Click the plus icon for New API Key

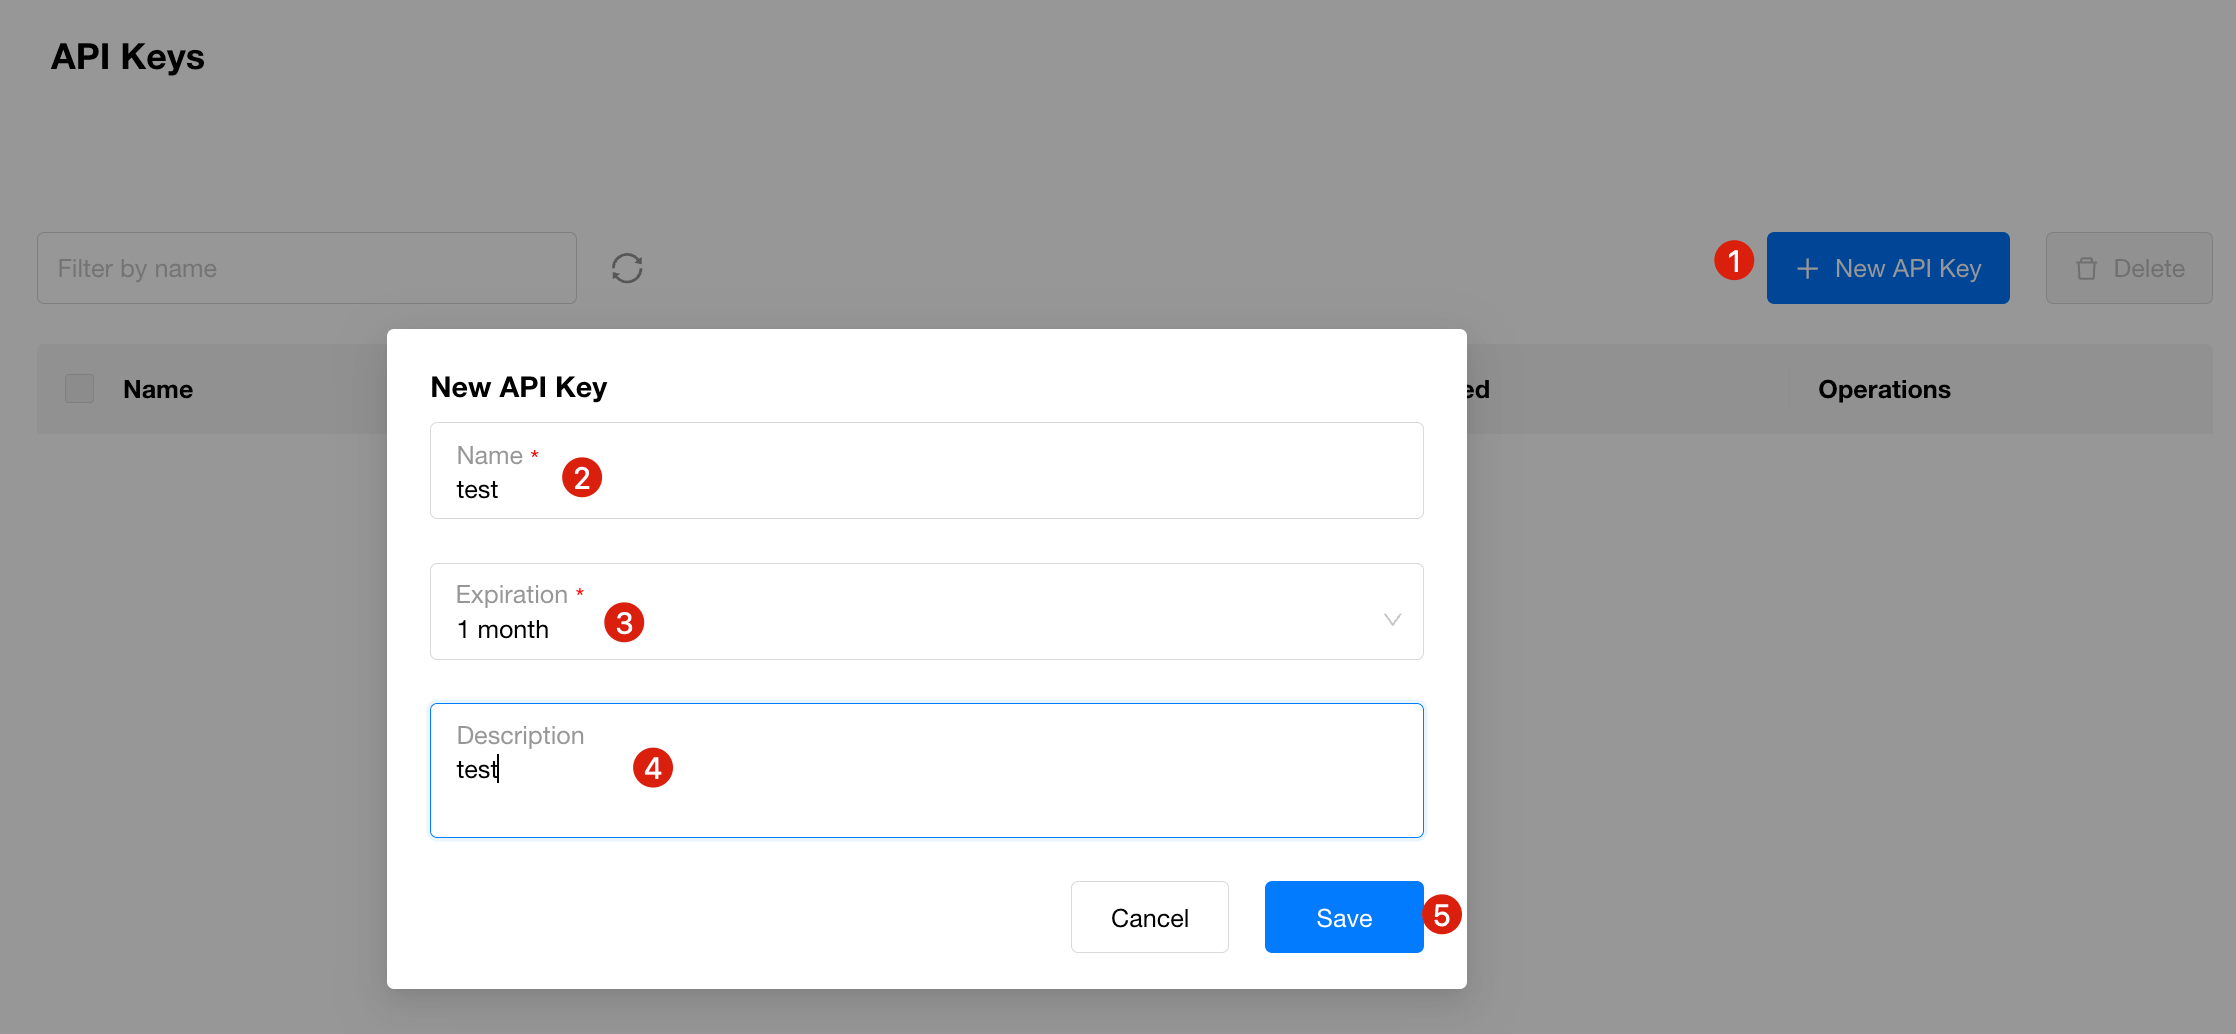coord(1807,269)
